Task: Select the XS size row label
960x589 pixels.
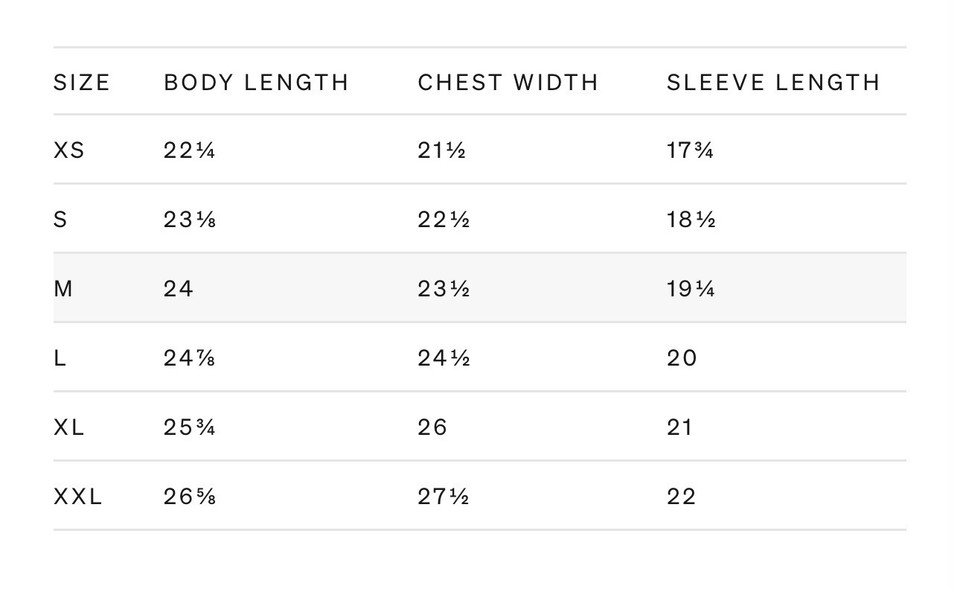Action: tap(69, 151)
